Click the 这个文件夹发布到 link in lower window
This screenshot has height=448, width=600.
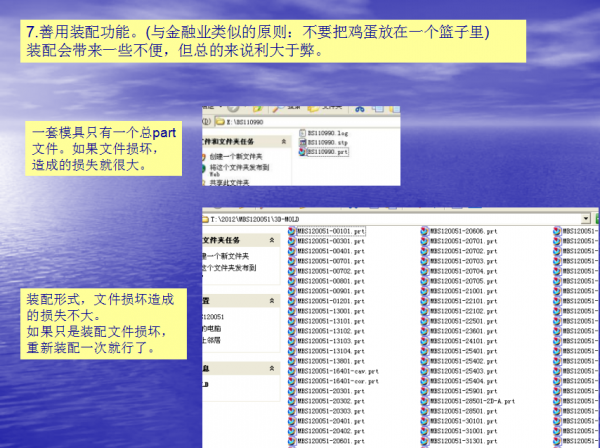point(229,267)
